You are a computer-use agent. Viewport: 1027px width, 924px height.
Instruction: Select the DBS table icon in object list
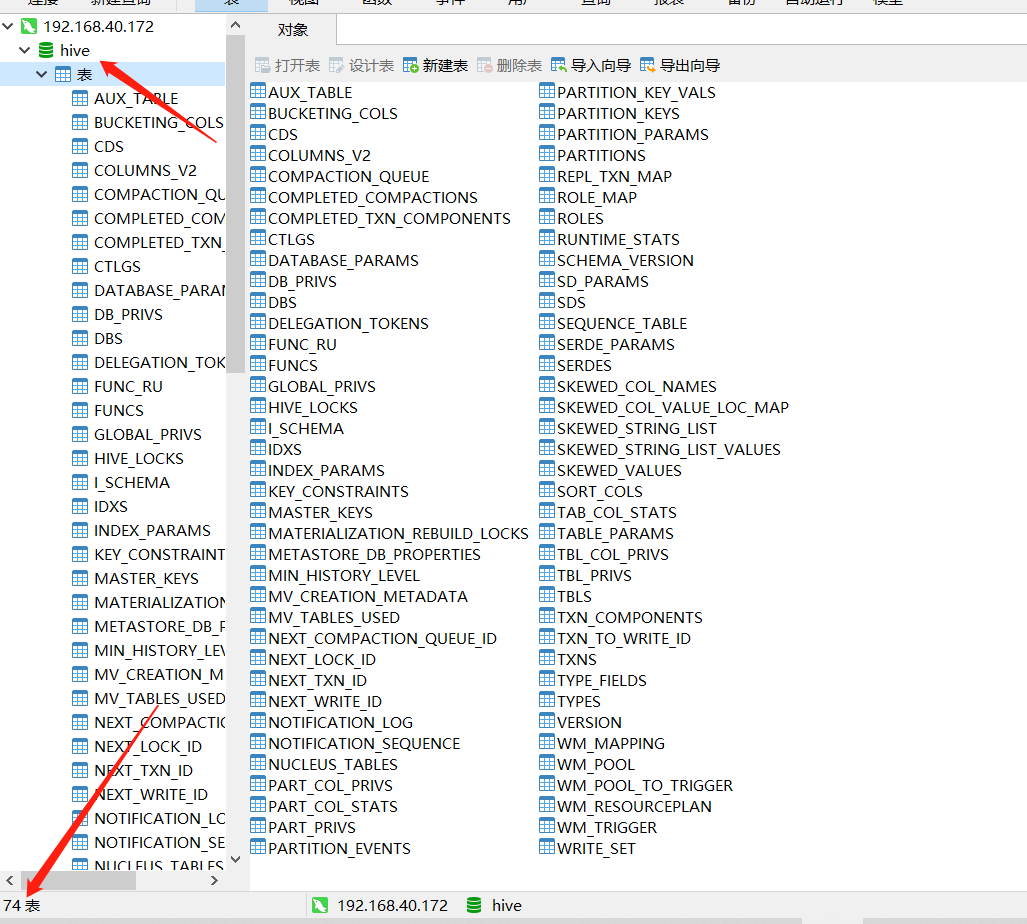point(258,301)
